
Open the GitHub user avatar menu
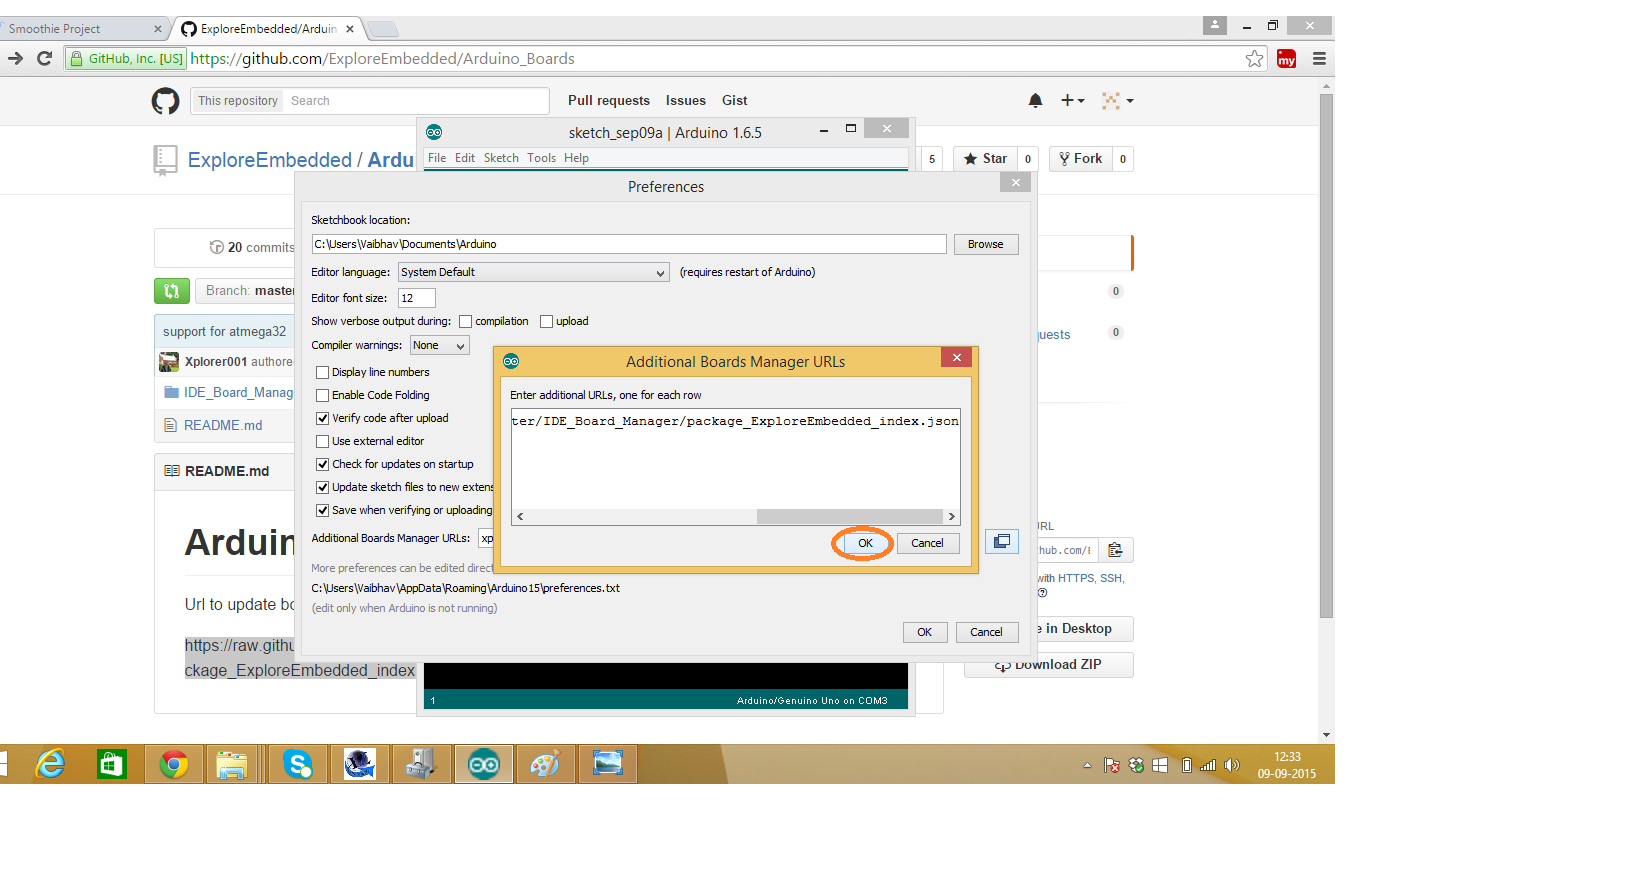tap(1117, 100)
